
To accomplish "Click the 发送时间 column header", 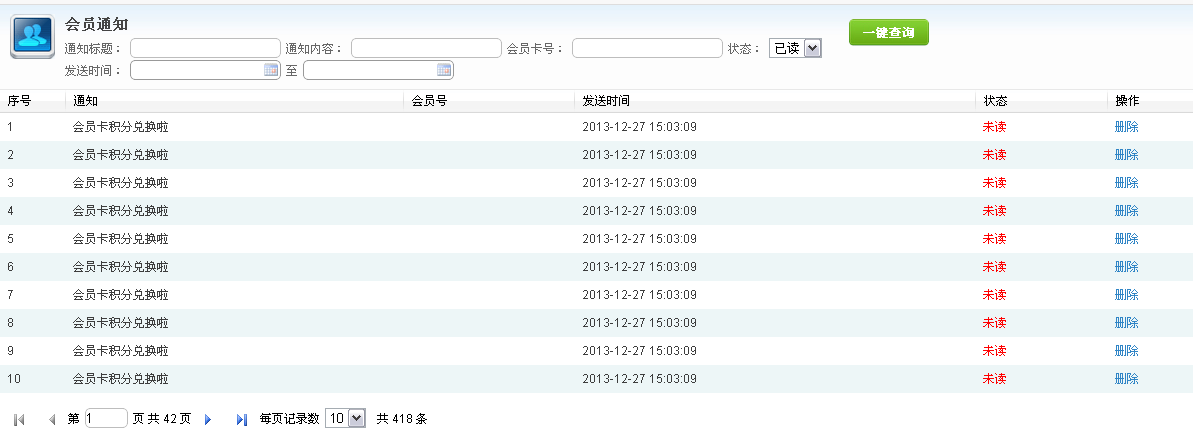I will tap(606, 101).
